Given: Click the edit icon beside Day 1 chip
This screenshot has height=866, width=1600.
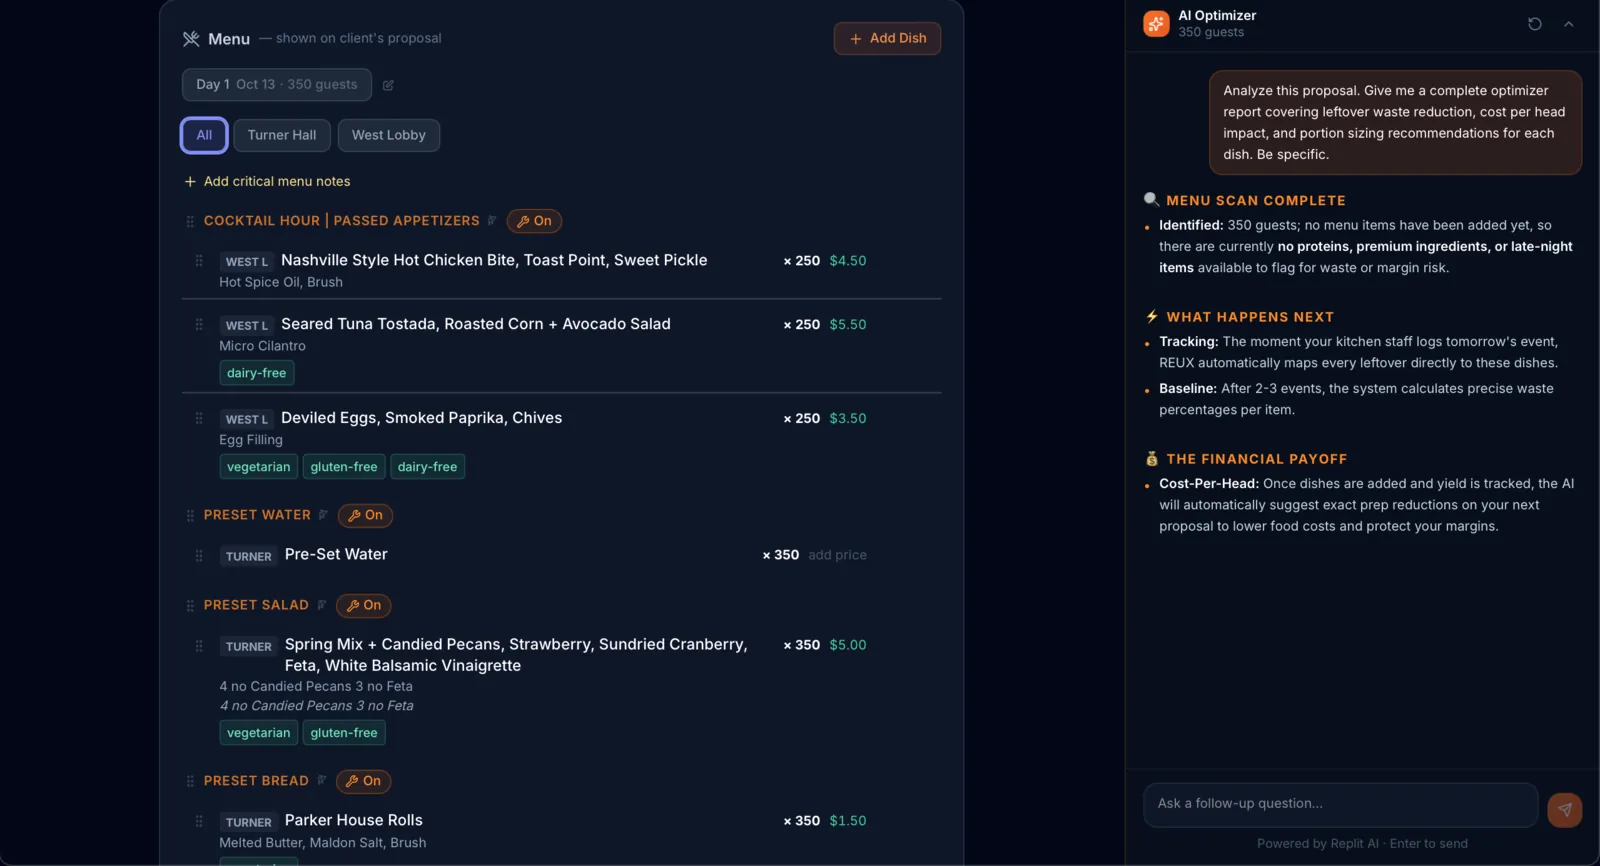Looking at the screenshot, I should pos(388,85).
